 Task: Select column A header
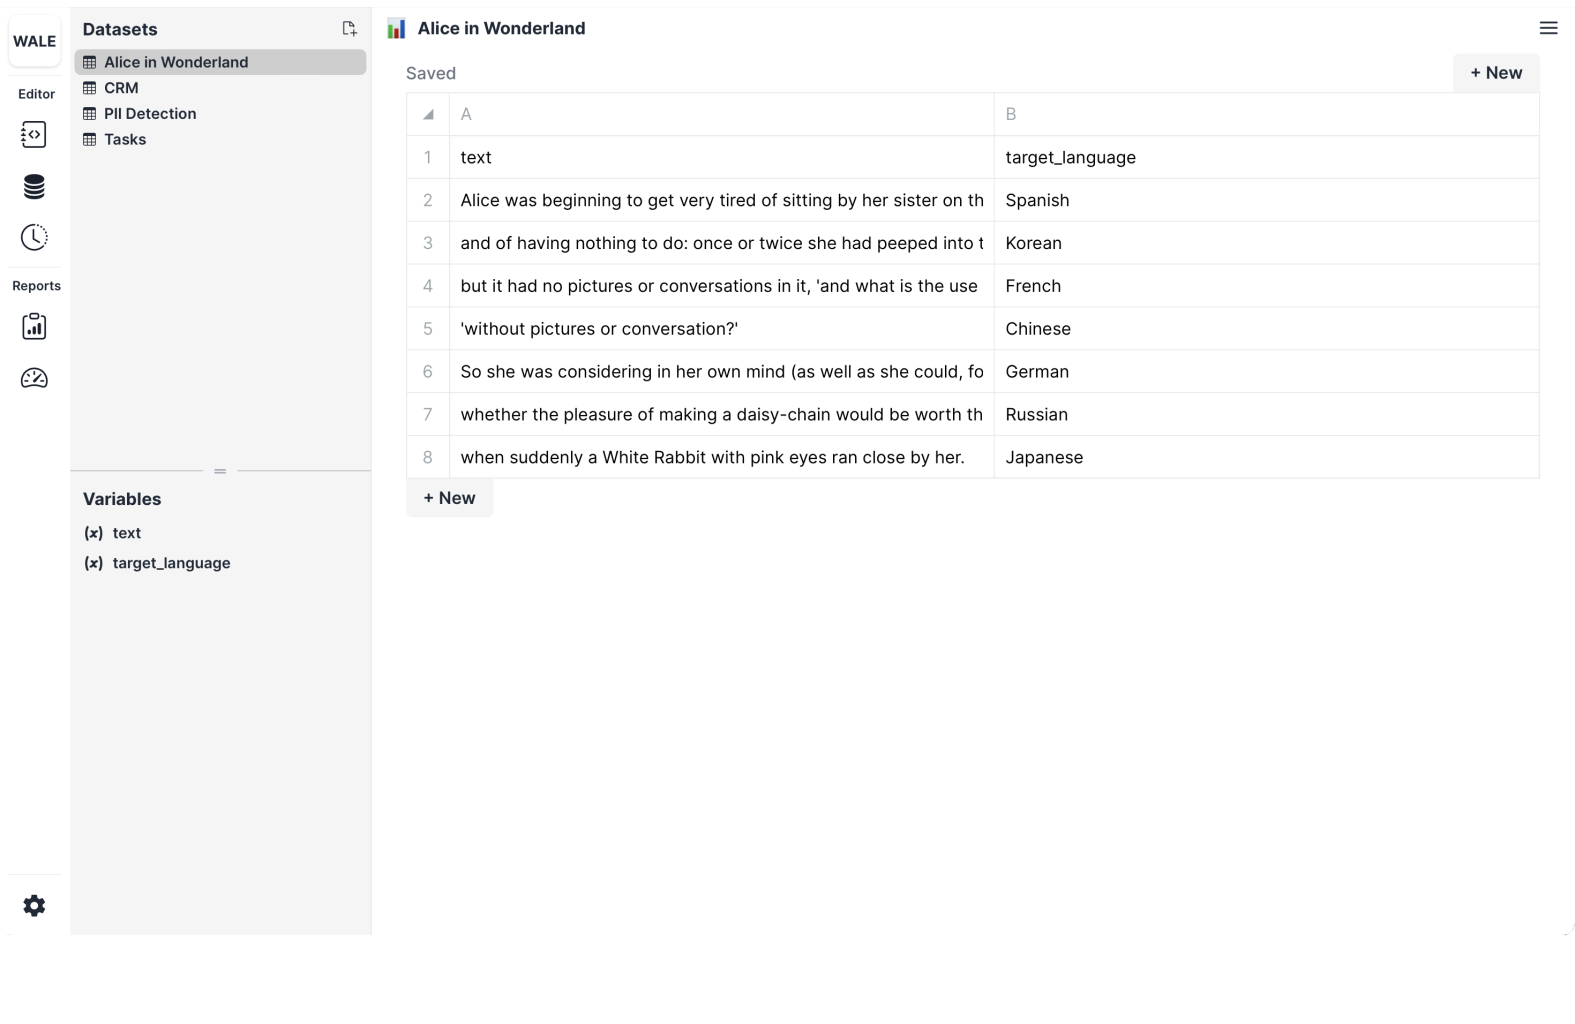pos(722,114)
